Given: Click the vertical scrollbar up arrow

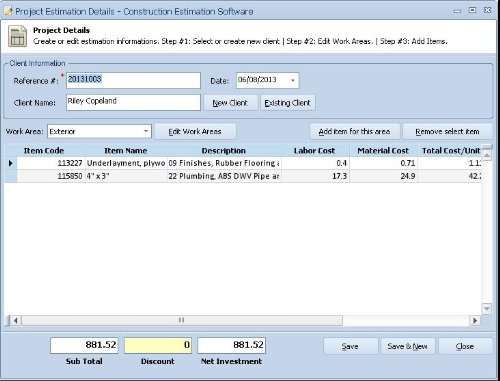Looking at the screenshot, I should click(487, 155).
